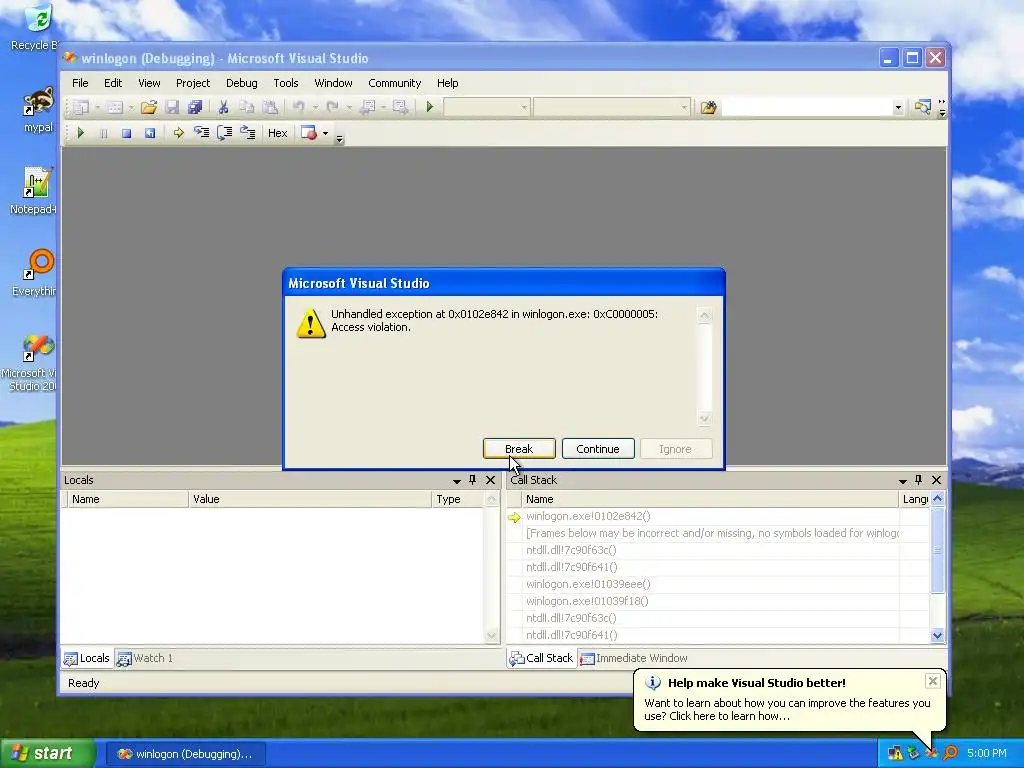Viewport: 1024px width, 768px height.
Task: Close the Call Stack panel
Action: 936,480
